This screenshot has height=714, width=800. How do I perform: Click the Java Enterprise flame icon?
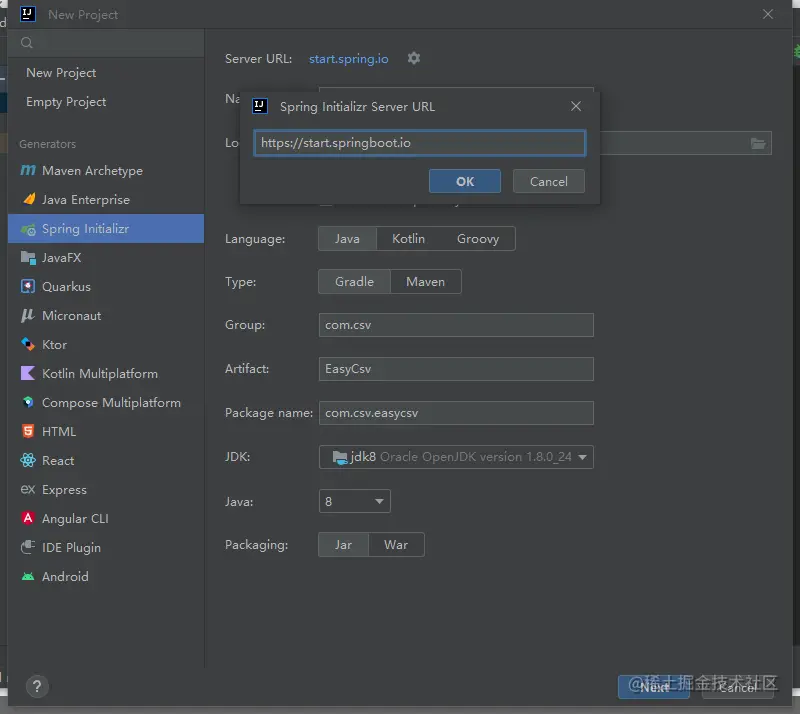[29, 199]
